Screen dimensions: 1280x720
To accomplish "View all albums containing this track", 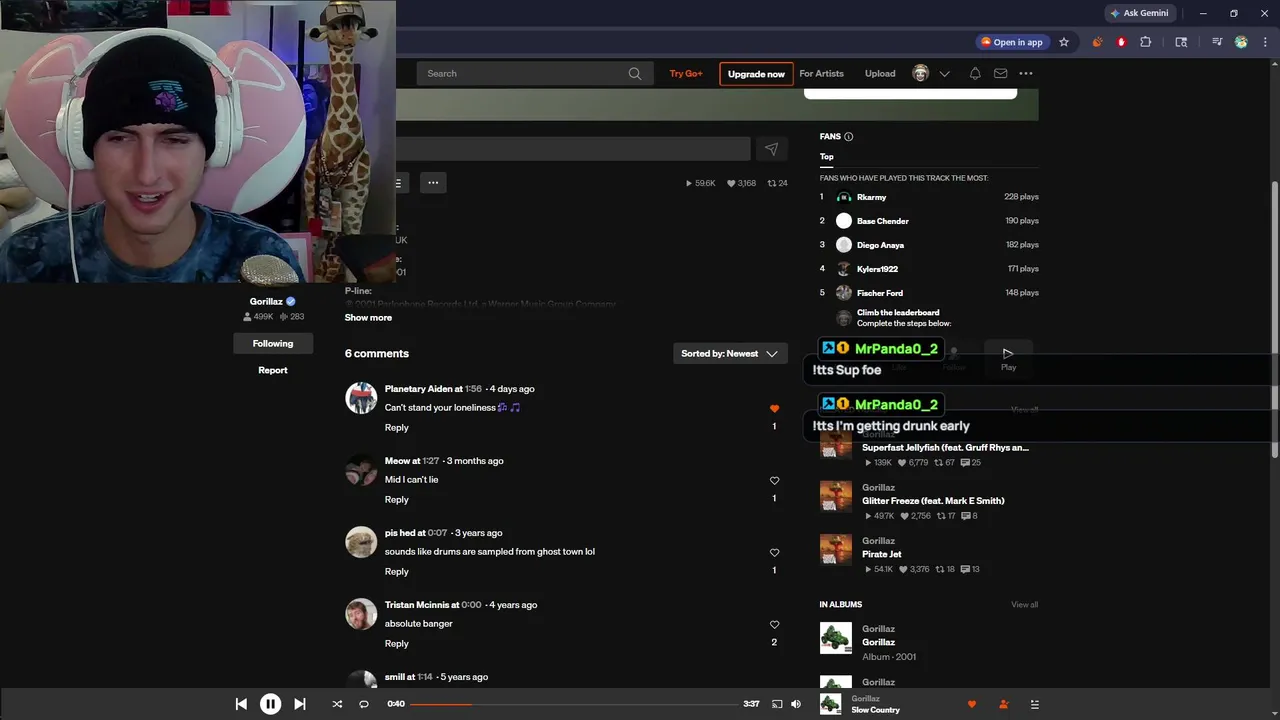I will (1024, 605).
